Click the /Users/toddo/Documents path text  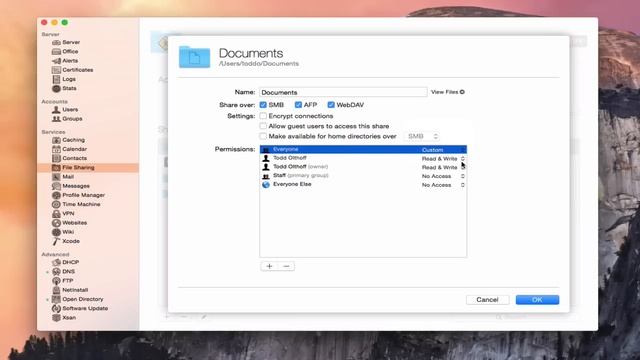coord(259,64)
